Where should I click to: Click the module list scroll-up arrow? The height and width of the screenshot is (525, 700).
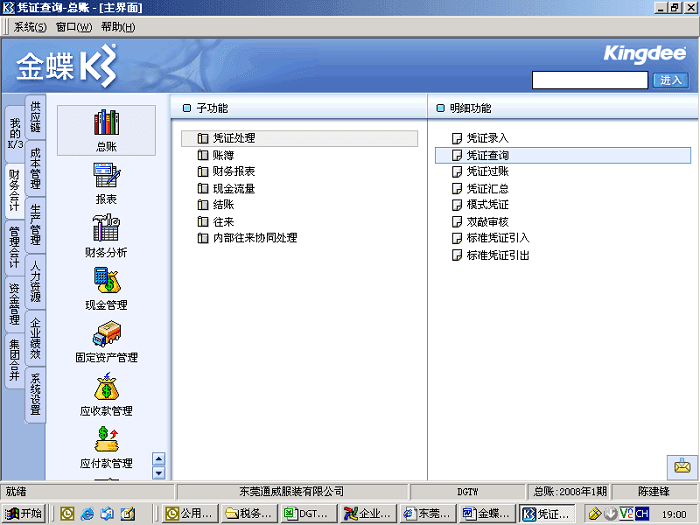(x=159, y=458)
